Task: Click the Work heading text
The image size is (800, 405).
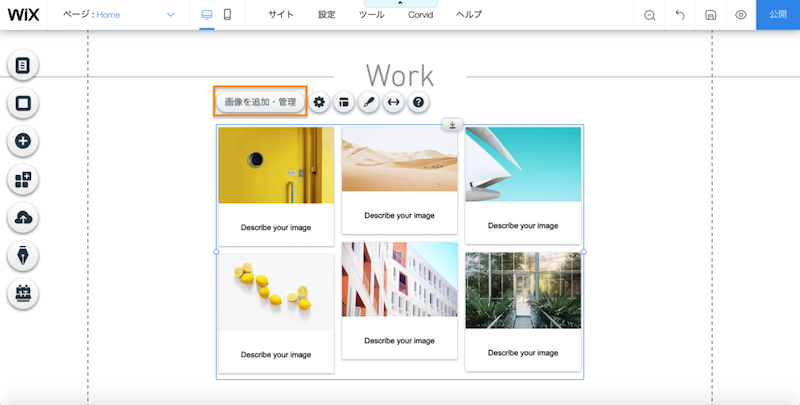Action: pos(400,76)
